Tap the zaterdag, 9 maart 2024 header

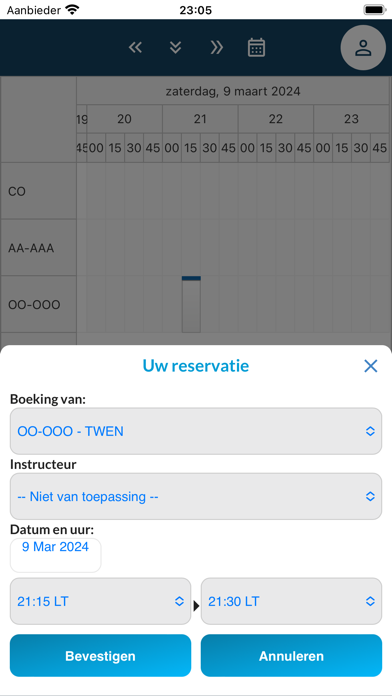pyautogui.click(x=233, y=91)
